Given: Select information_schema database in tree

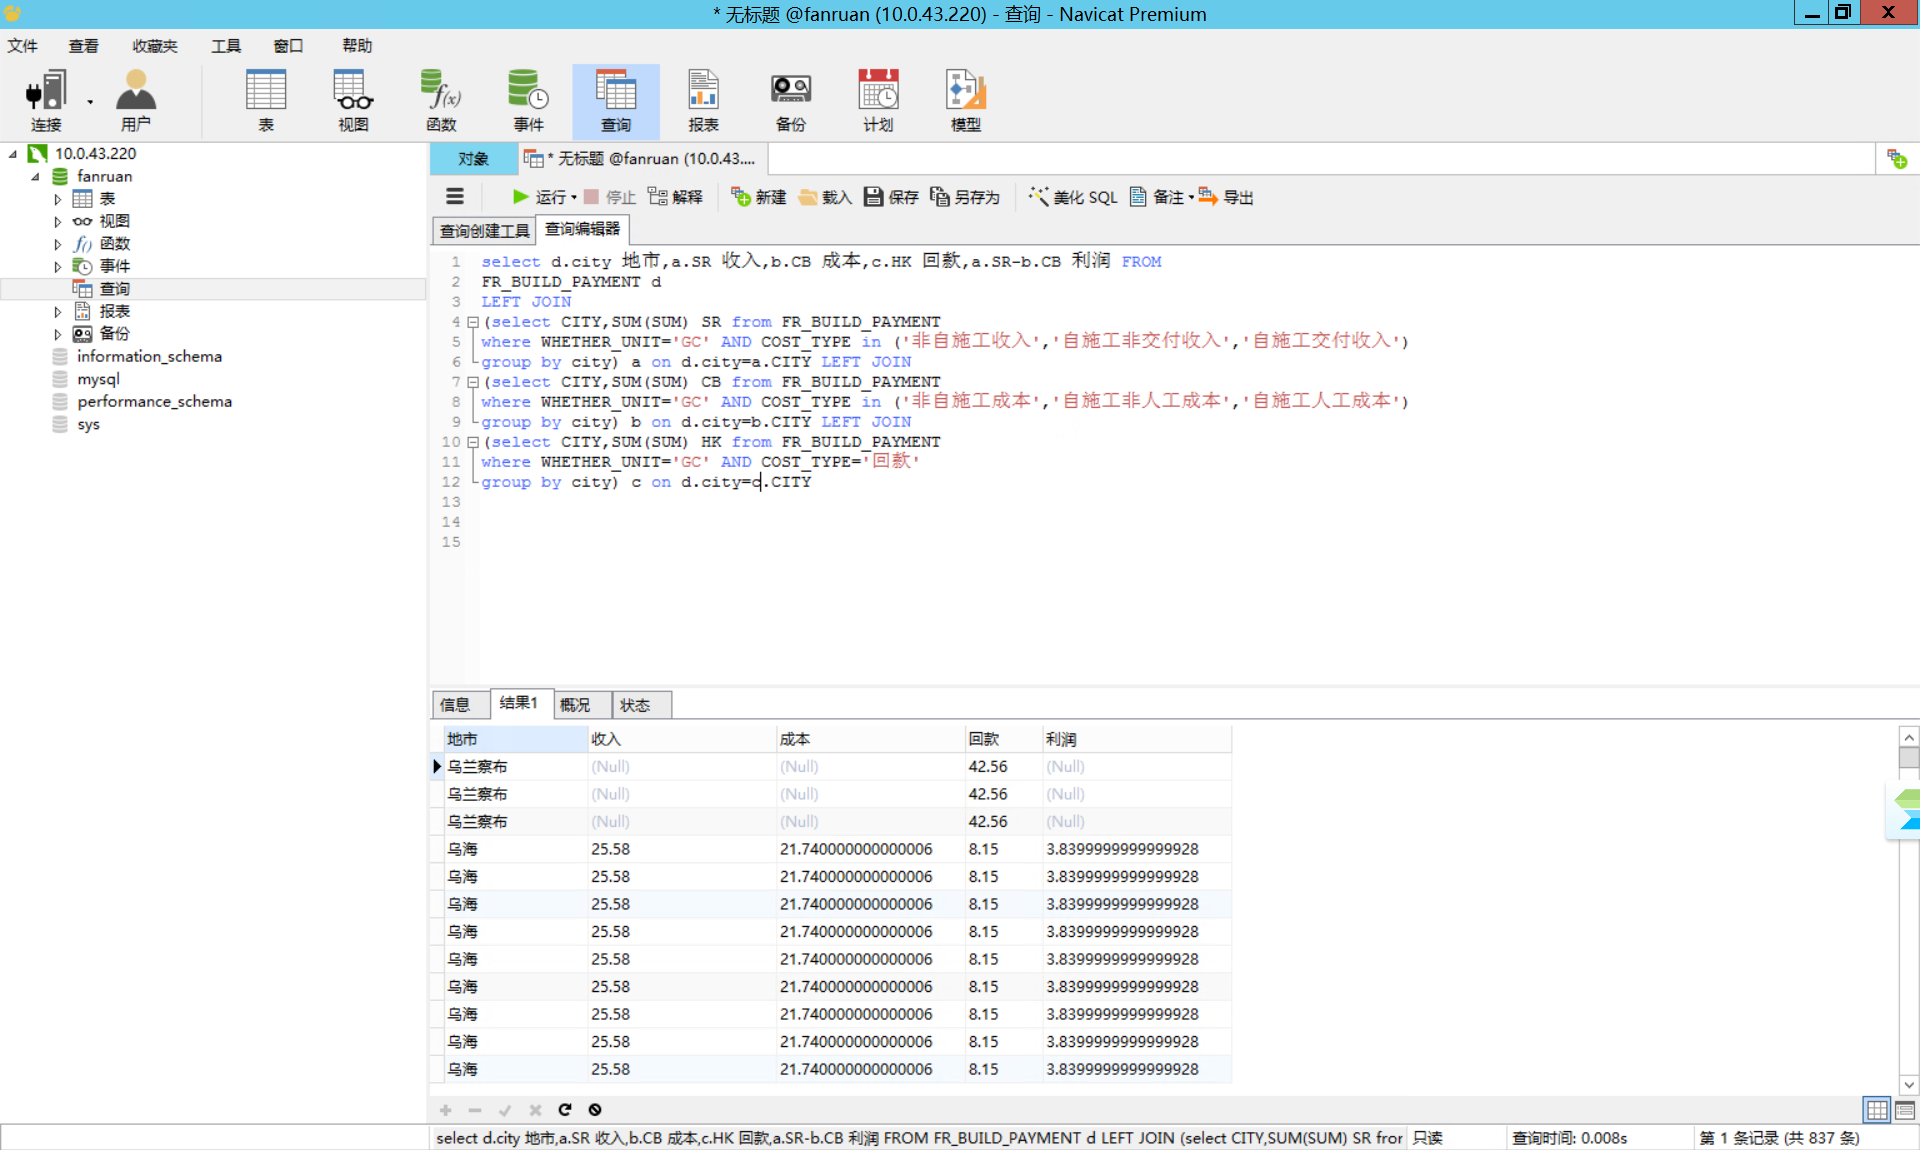Looking at the screenshot, I should pyautogui.click(x=149, y=357).
